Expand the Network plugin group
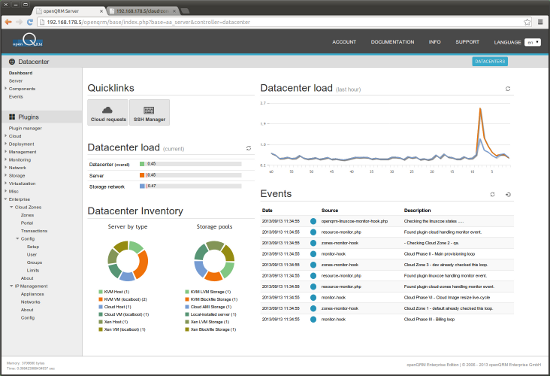Viewport: 550px width, 376px height. [x=6, y=167]
